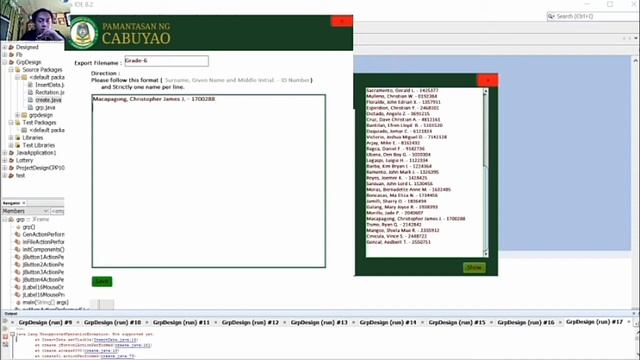The width and height of the screenshot is (640, 360).
Task: Select Recitation.java file in the tree
Action: (x=50, y=92)
